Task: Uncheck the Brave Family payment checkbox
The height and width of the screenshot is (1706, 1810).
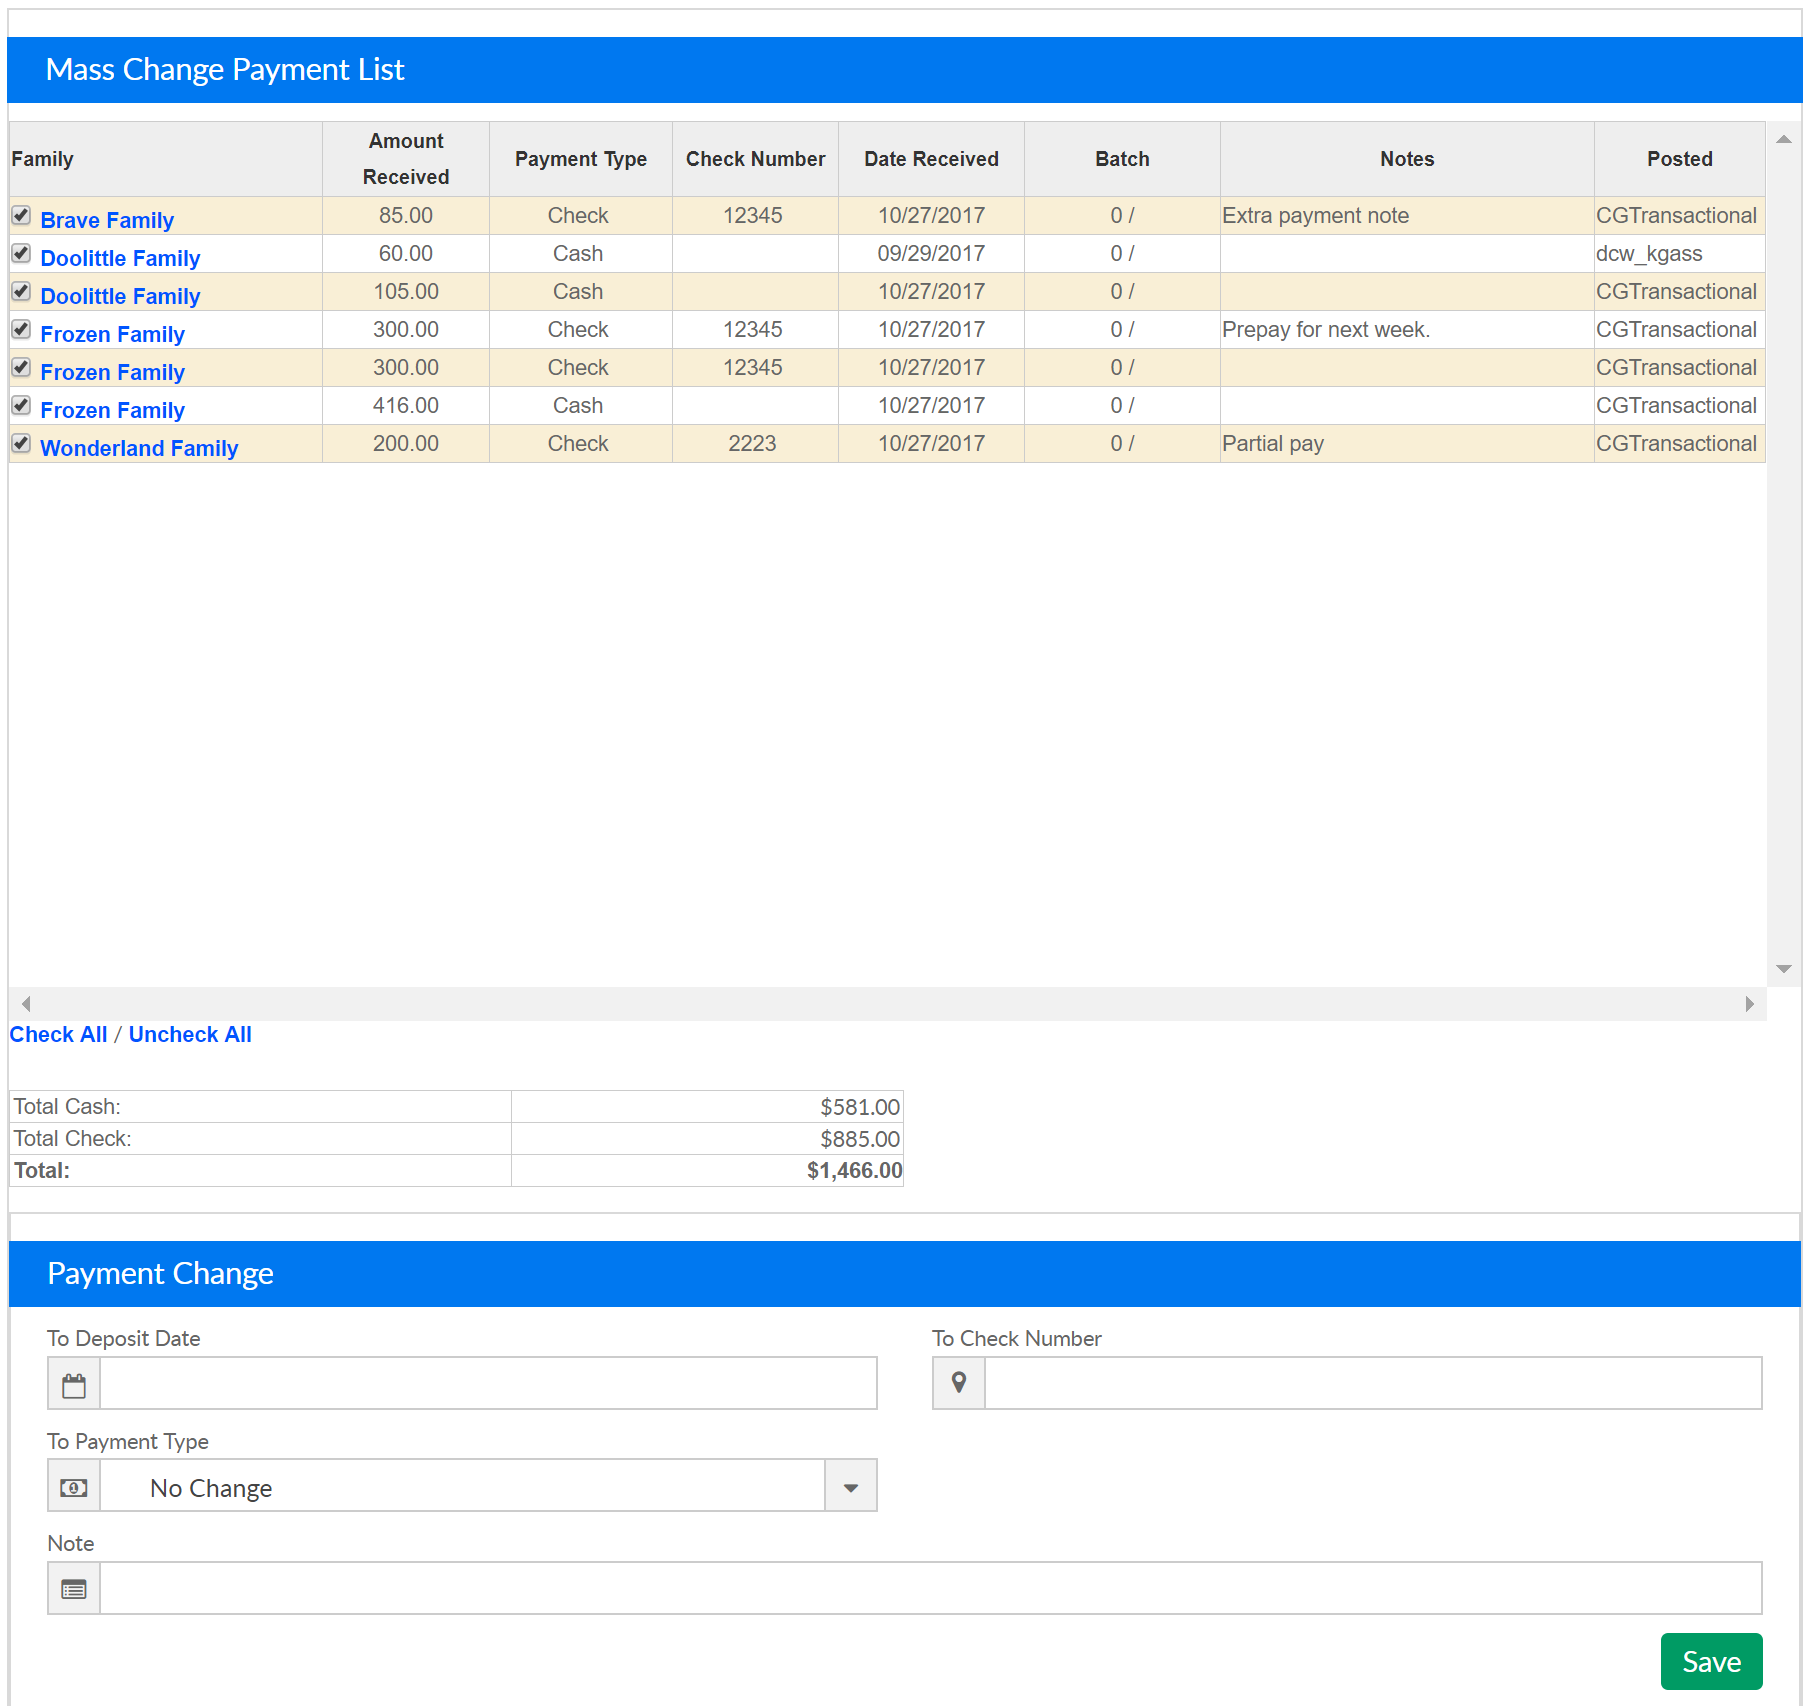Action: tap(21, 216)
